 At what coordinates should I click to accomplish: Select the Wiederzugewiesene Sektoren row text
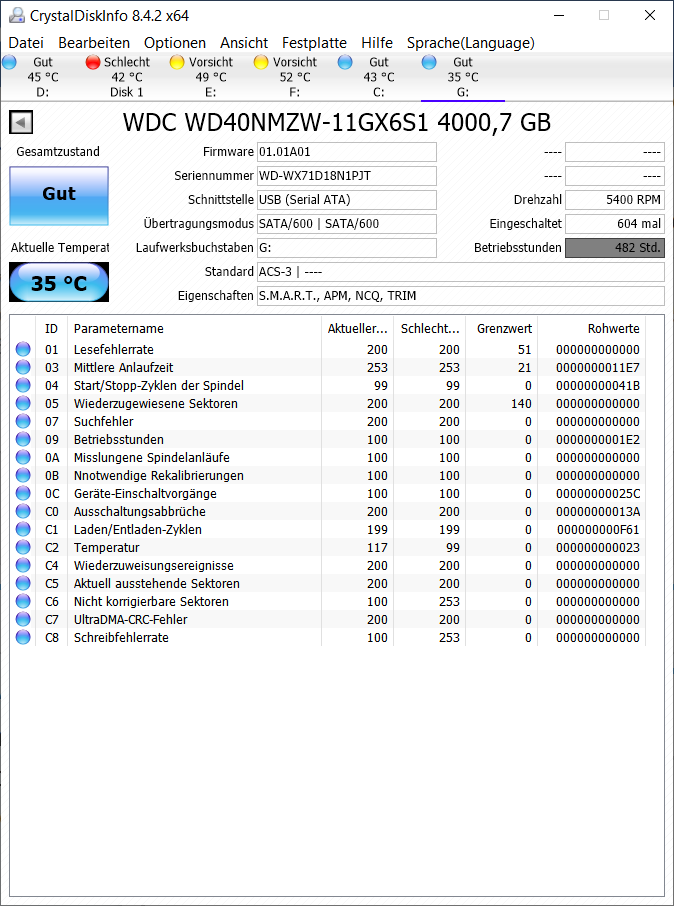point(155,403)
